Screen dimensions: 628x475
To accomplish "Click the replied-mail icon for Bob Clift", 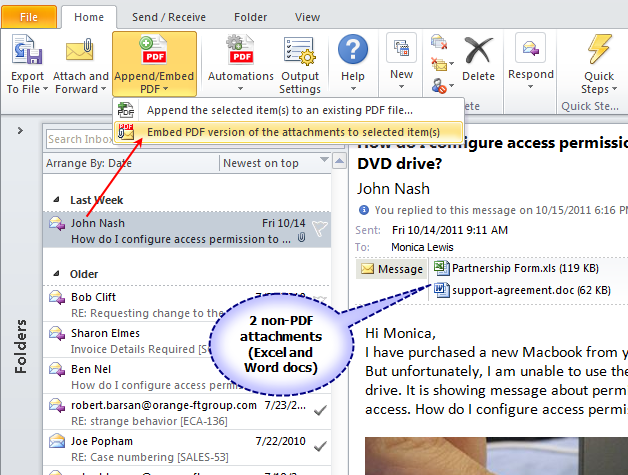I will point(57,298).
